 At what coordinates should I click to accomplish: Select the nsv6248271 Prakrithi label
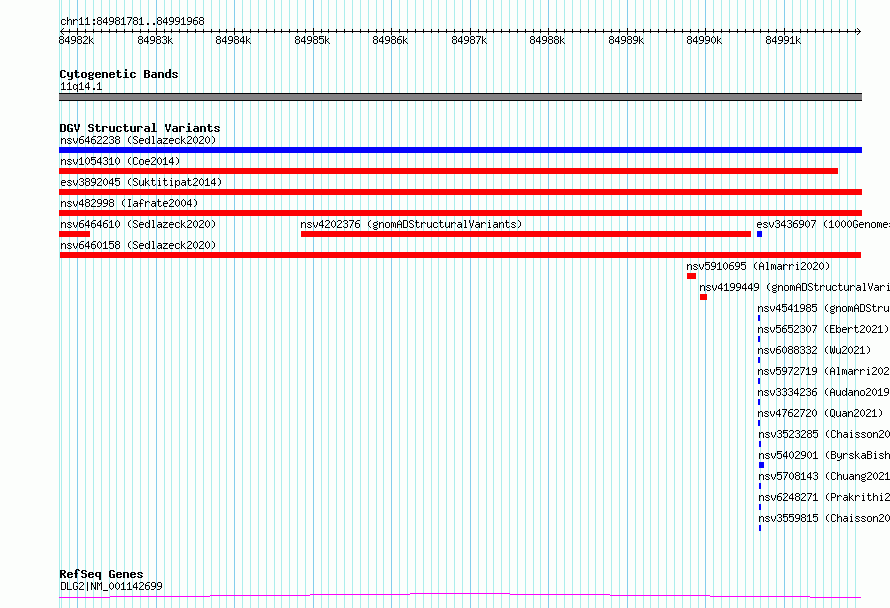pyautogui.click(x=824, y=497)
